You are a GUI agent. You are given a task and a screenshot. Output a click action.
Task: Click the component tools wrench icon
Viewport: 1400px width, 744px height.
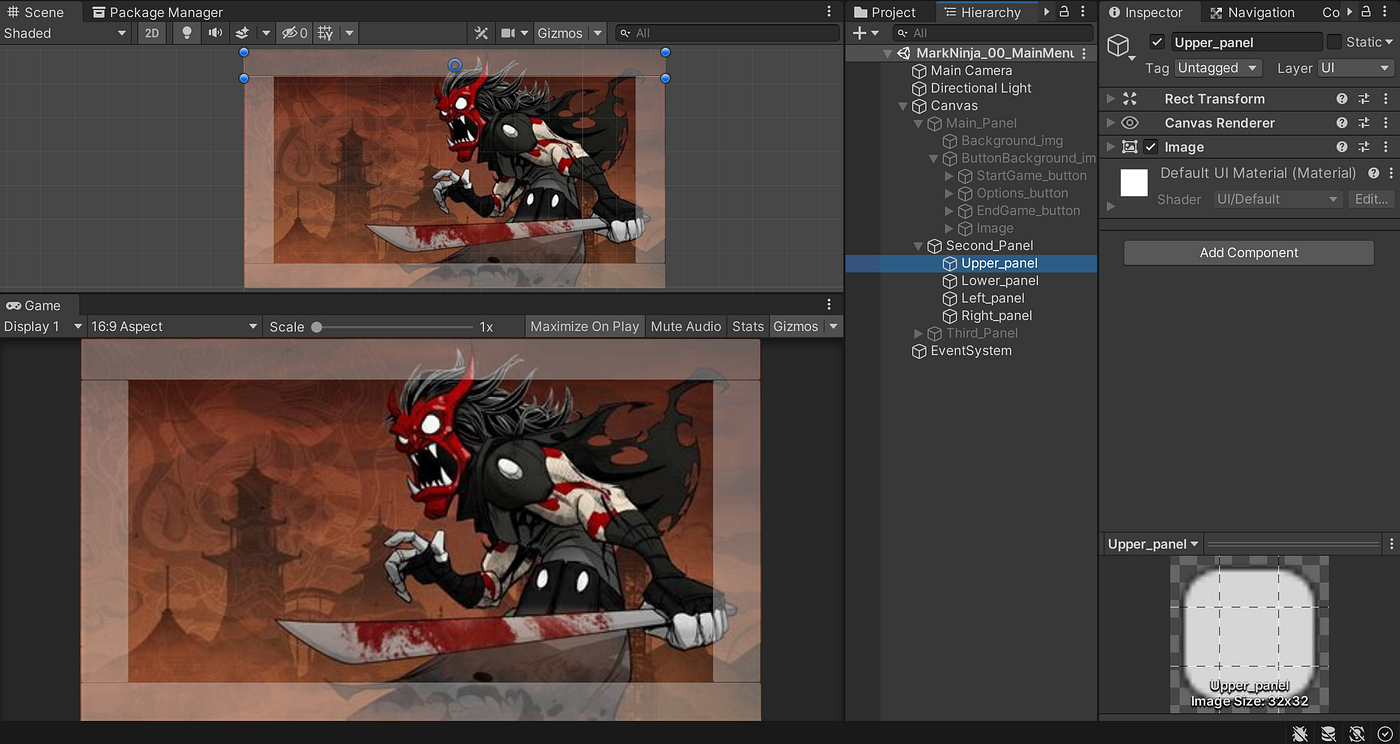479,32
